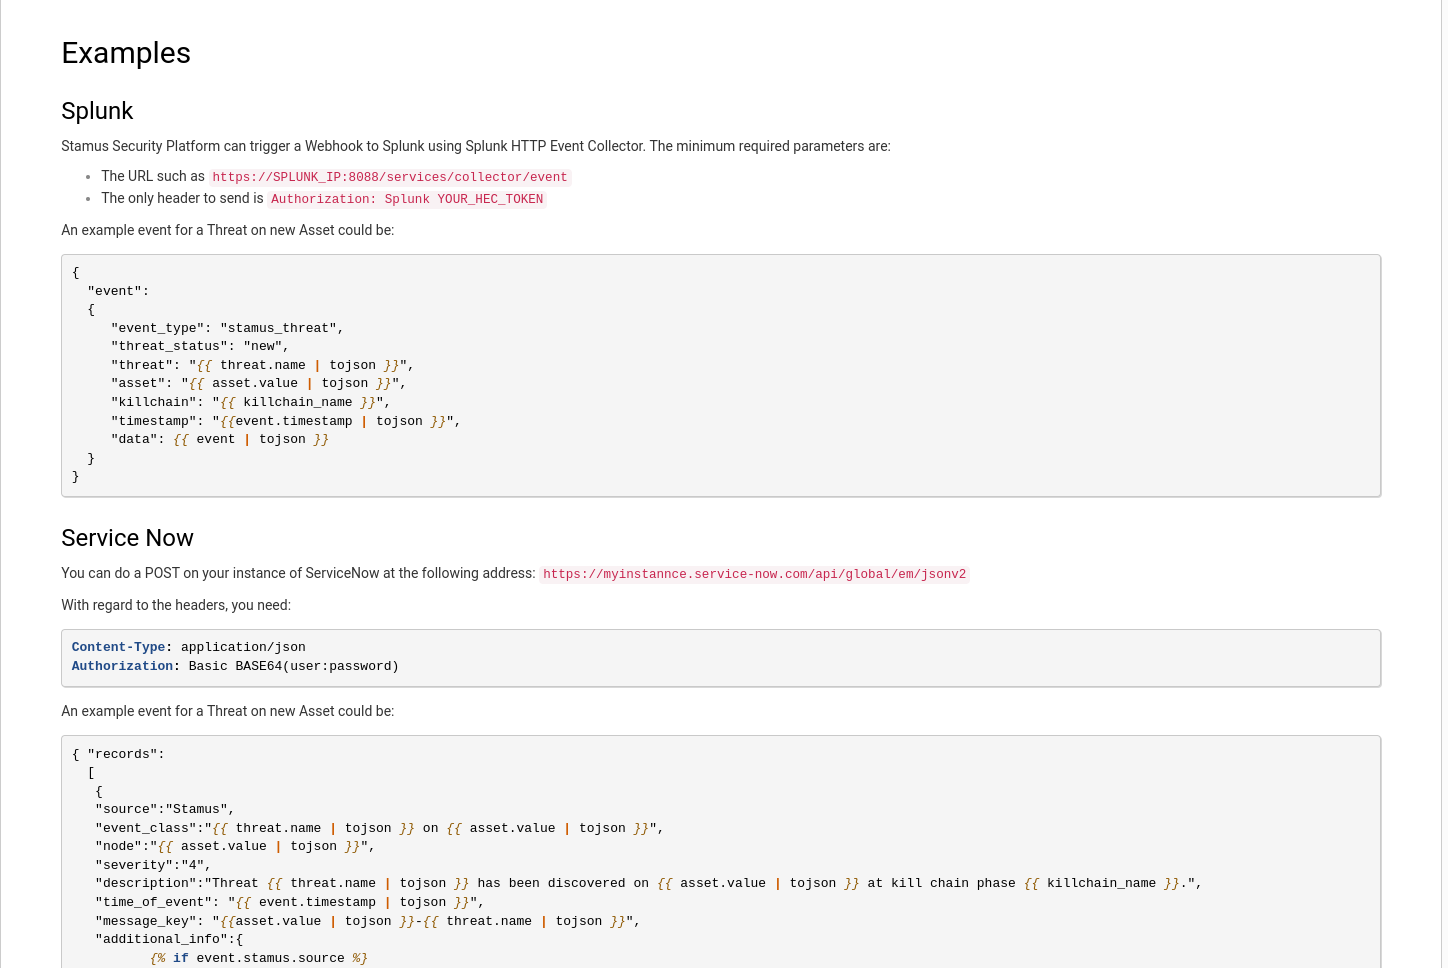Click the "event": line in Splunk code block
Image resolution: width=1448 pixels, height=968 pixels.
[118, 291]
